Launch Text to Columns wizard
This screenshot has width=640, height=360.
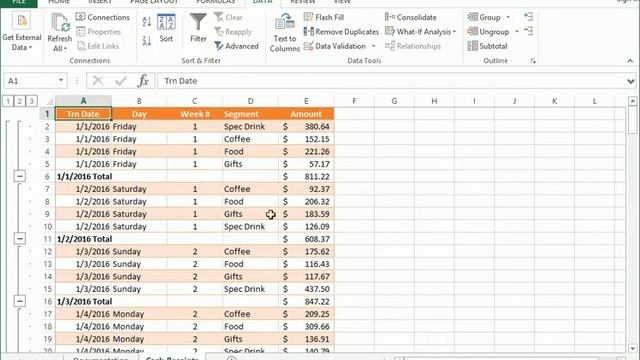click(284, 33)
